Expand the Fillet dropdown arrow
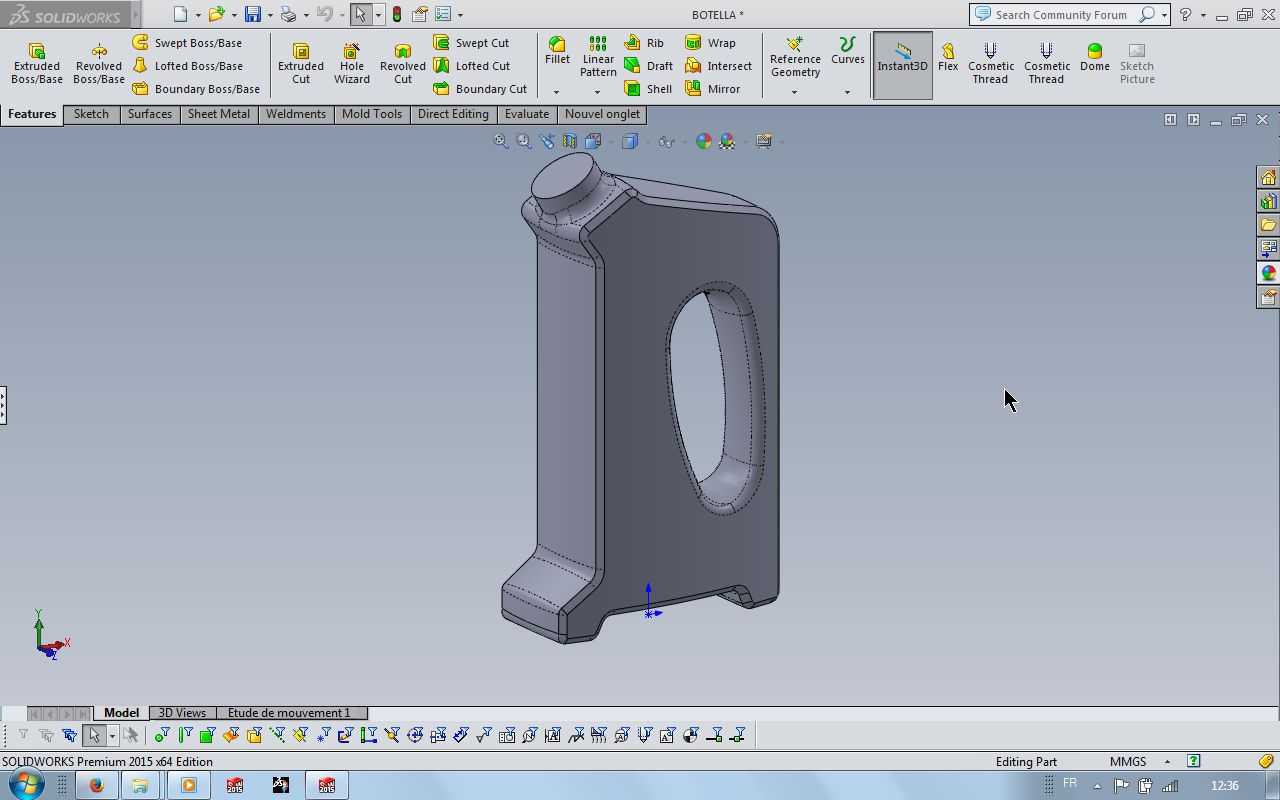 [x=557, y=92]
